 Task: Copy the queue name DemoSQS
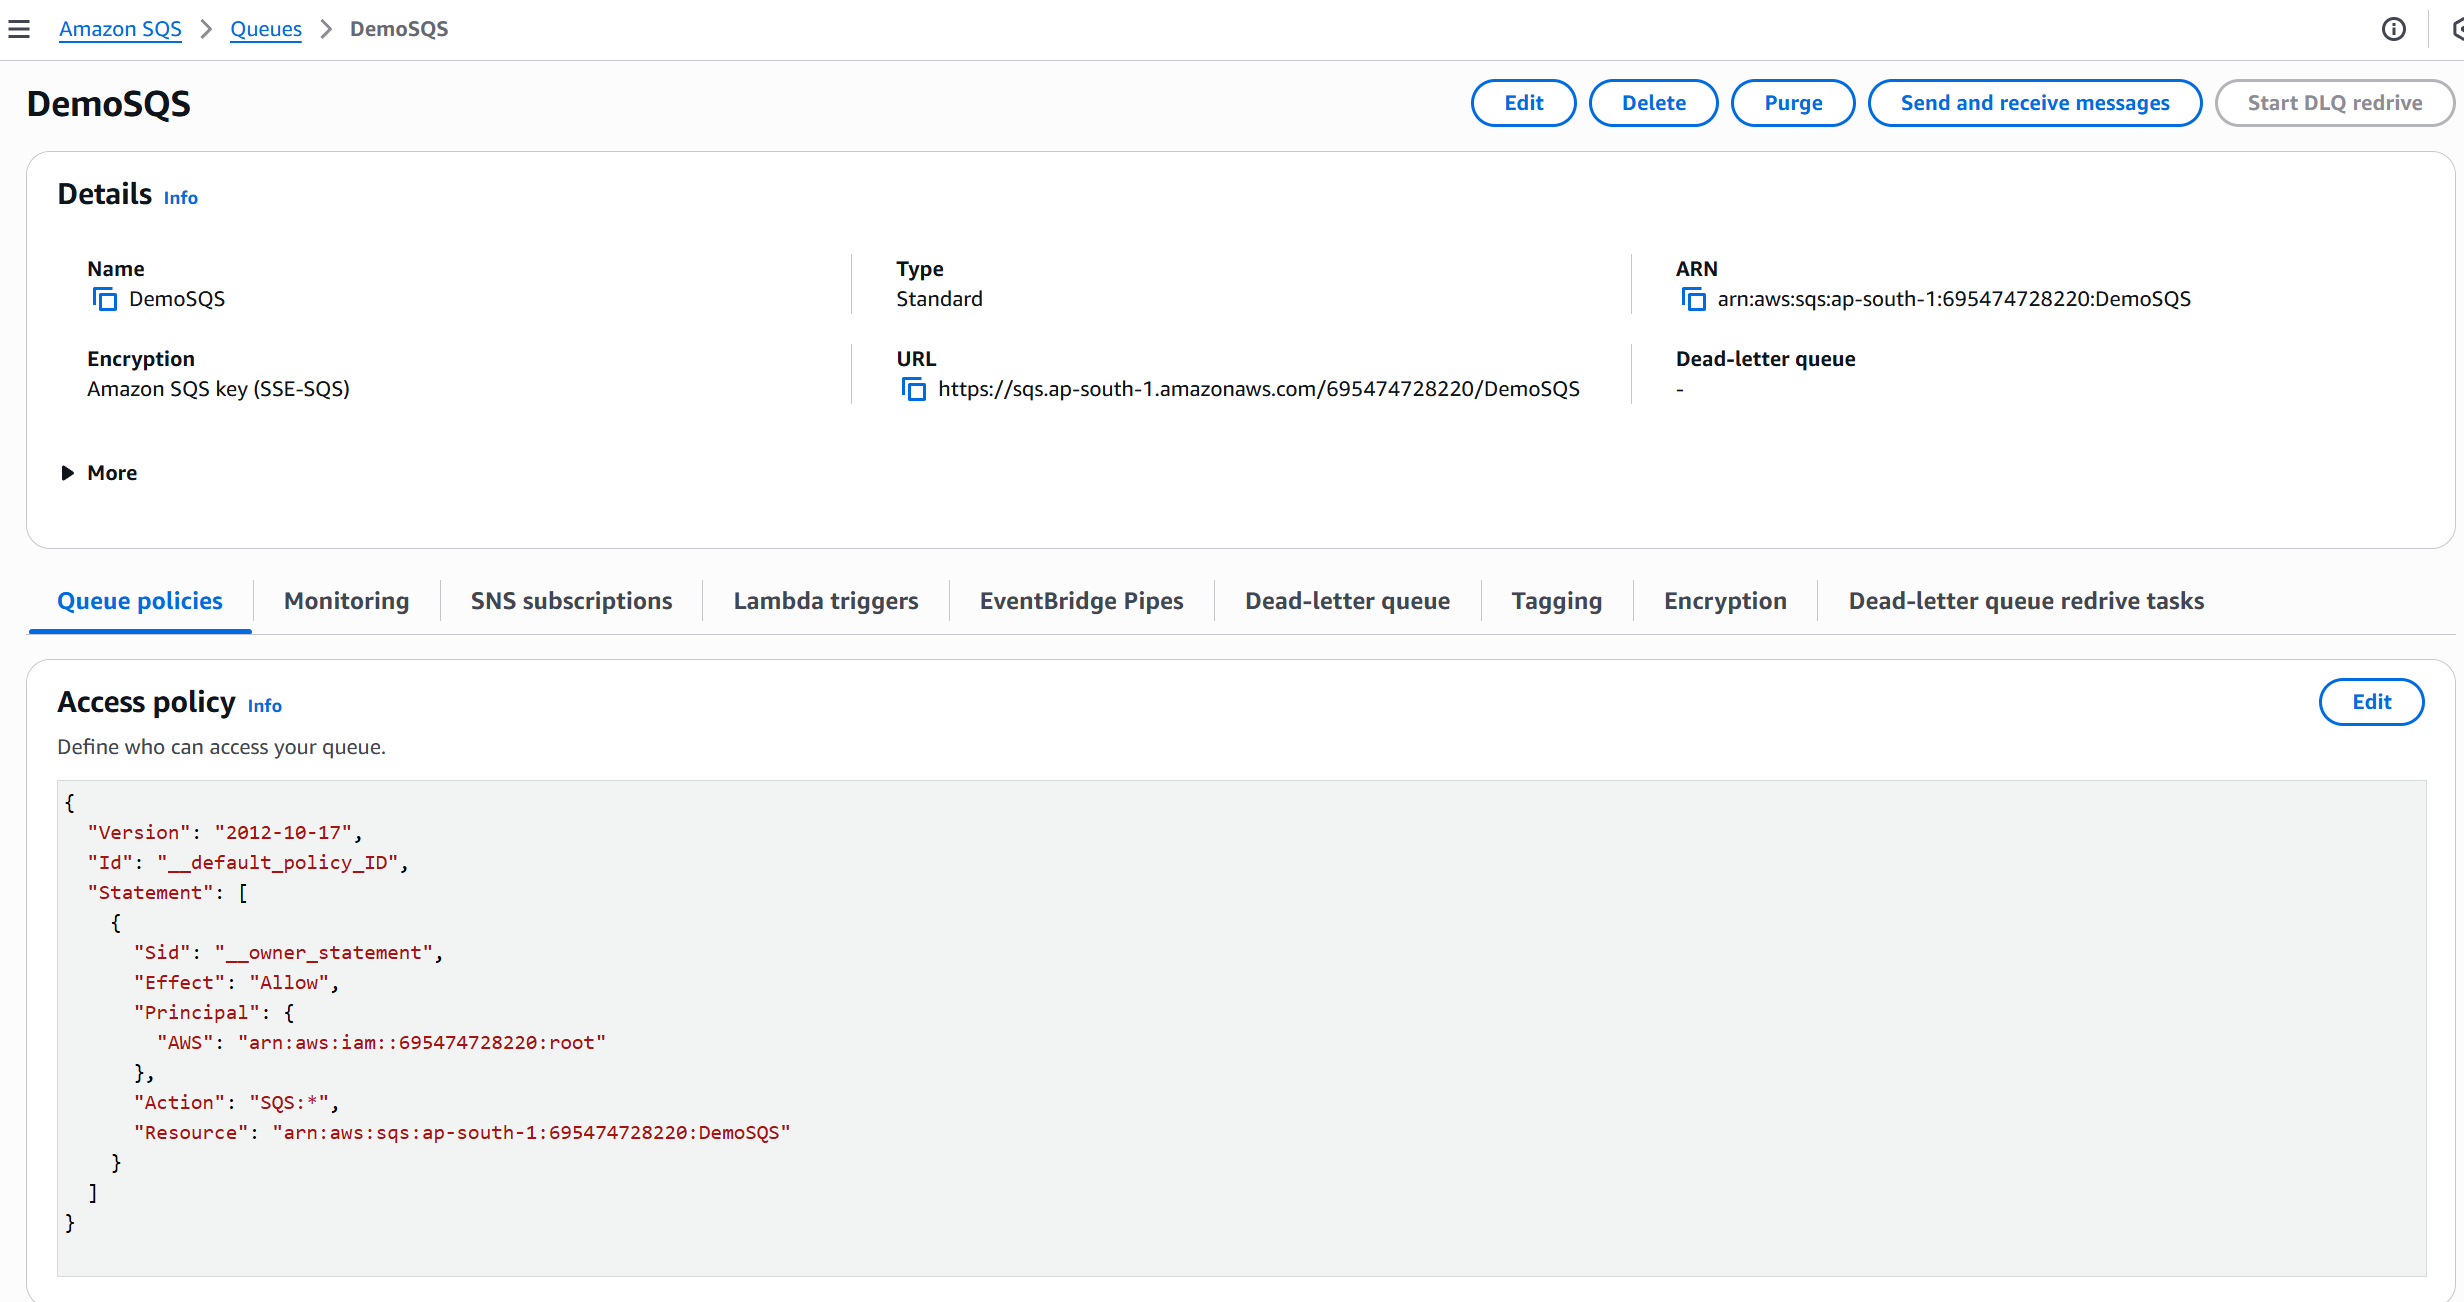coord(104,299)
